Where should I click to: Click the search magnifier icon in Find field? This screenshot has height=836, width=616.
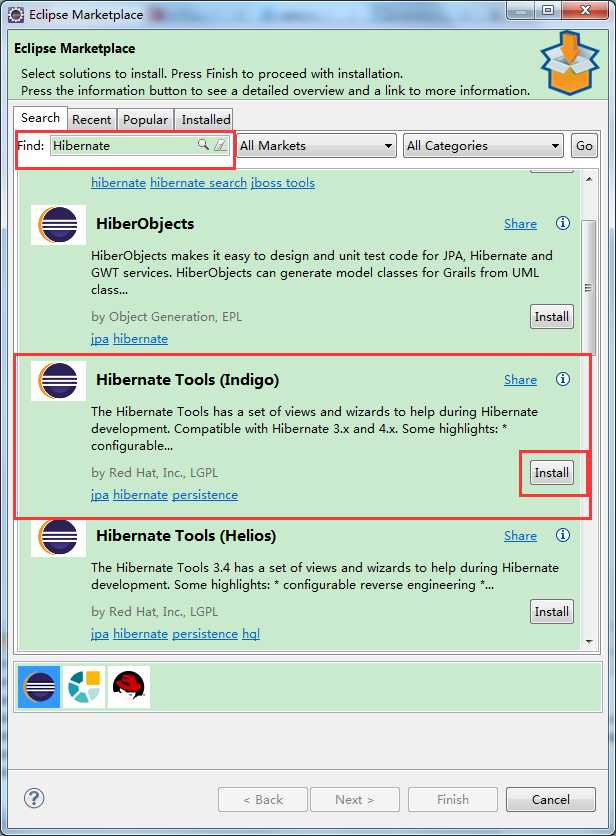203,144
